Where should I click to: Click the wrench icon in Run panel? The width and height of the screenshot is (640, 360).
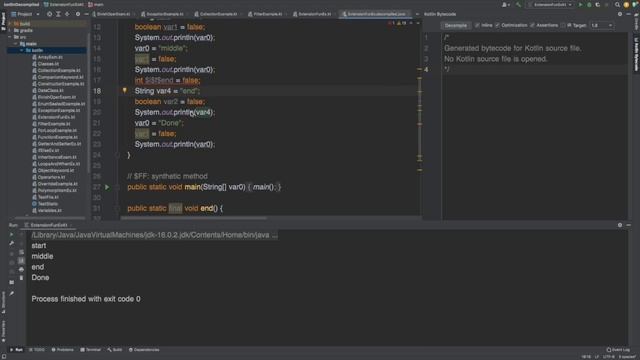11,243
